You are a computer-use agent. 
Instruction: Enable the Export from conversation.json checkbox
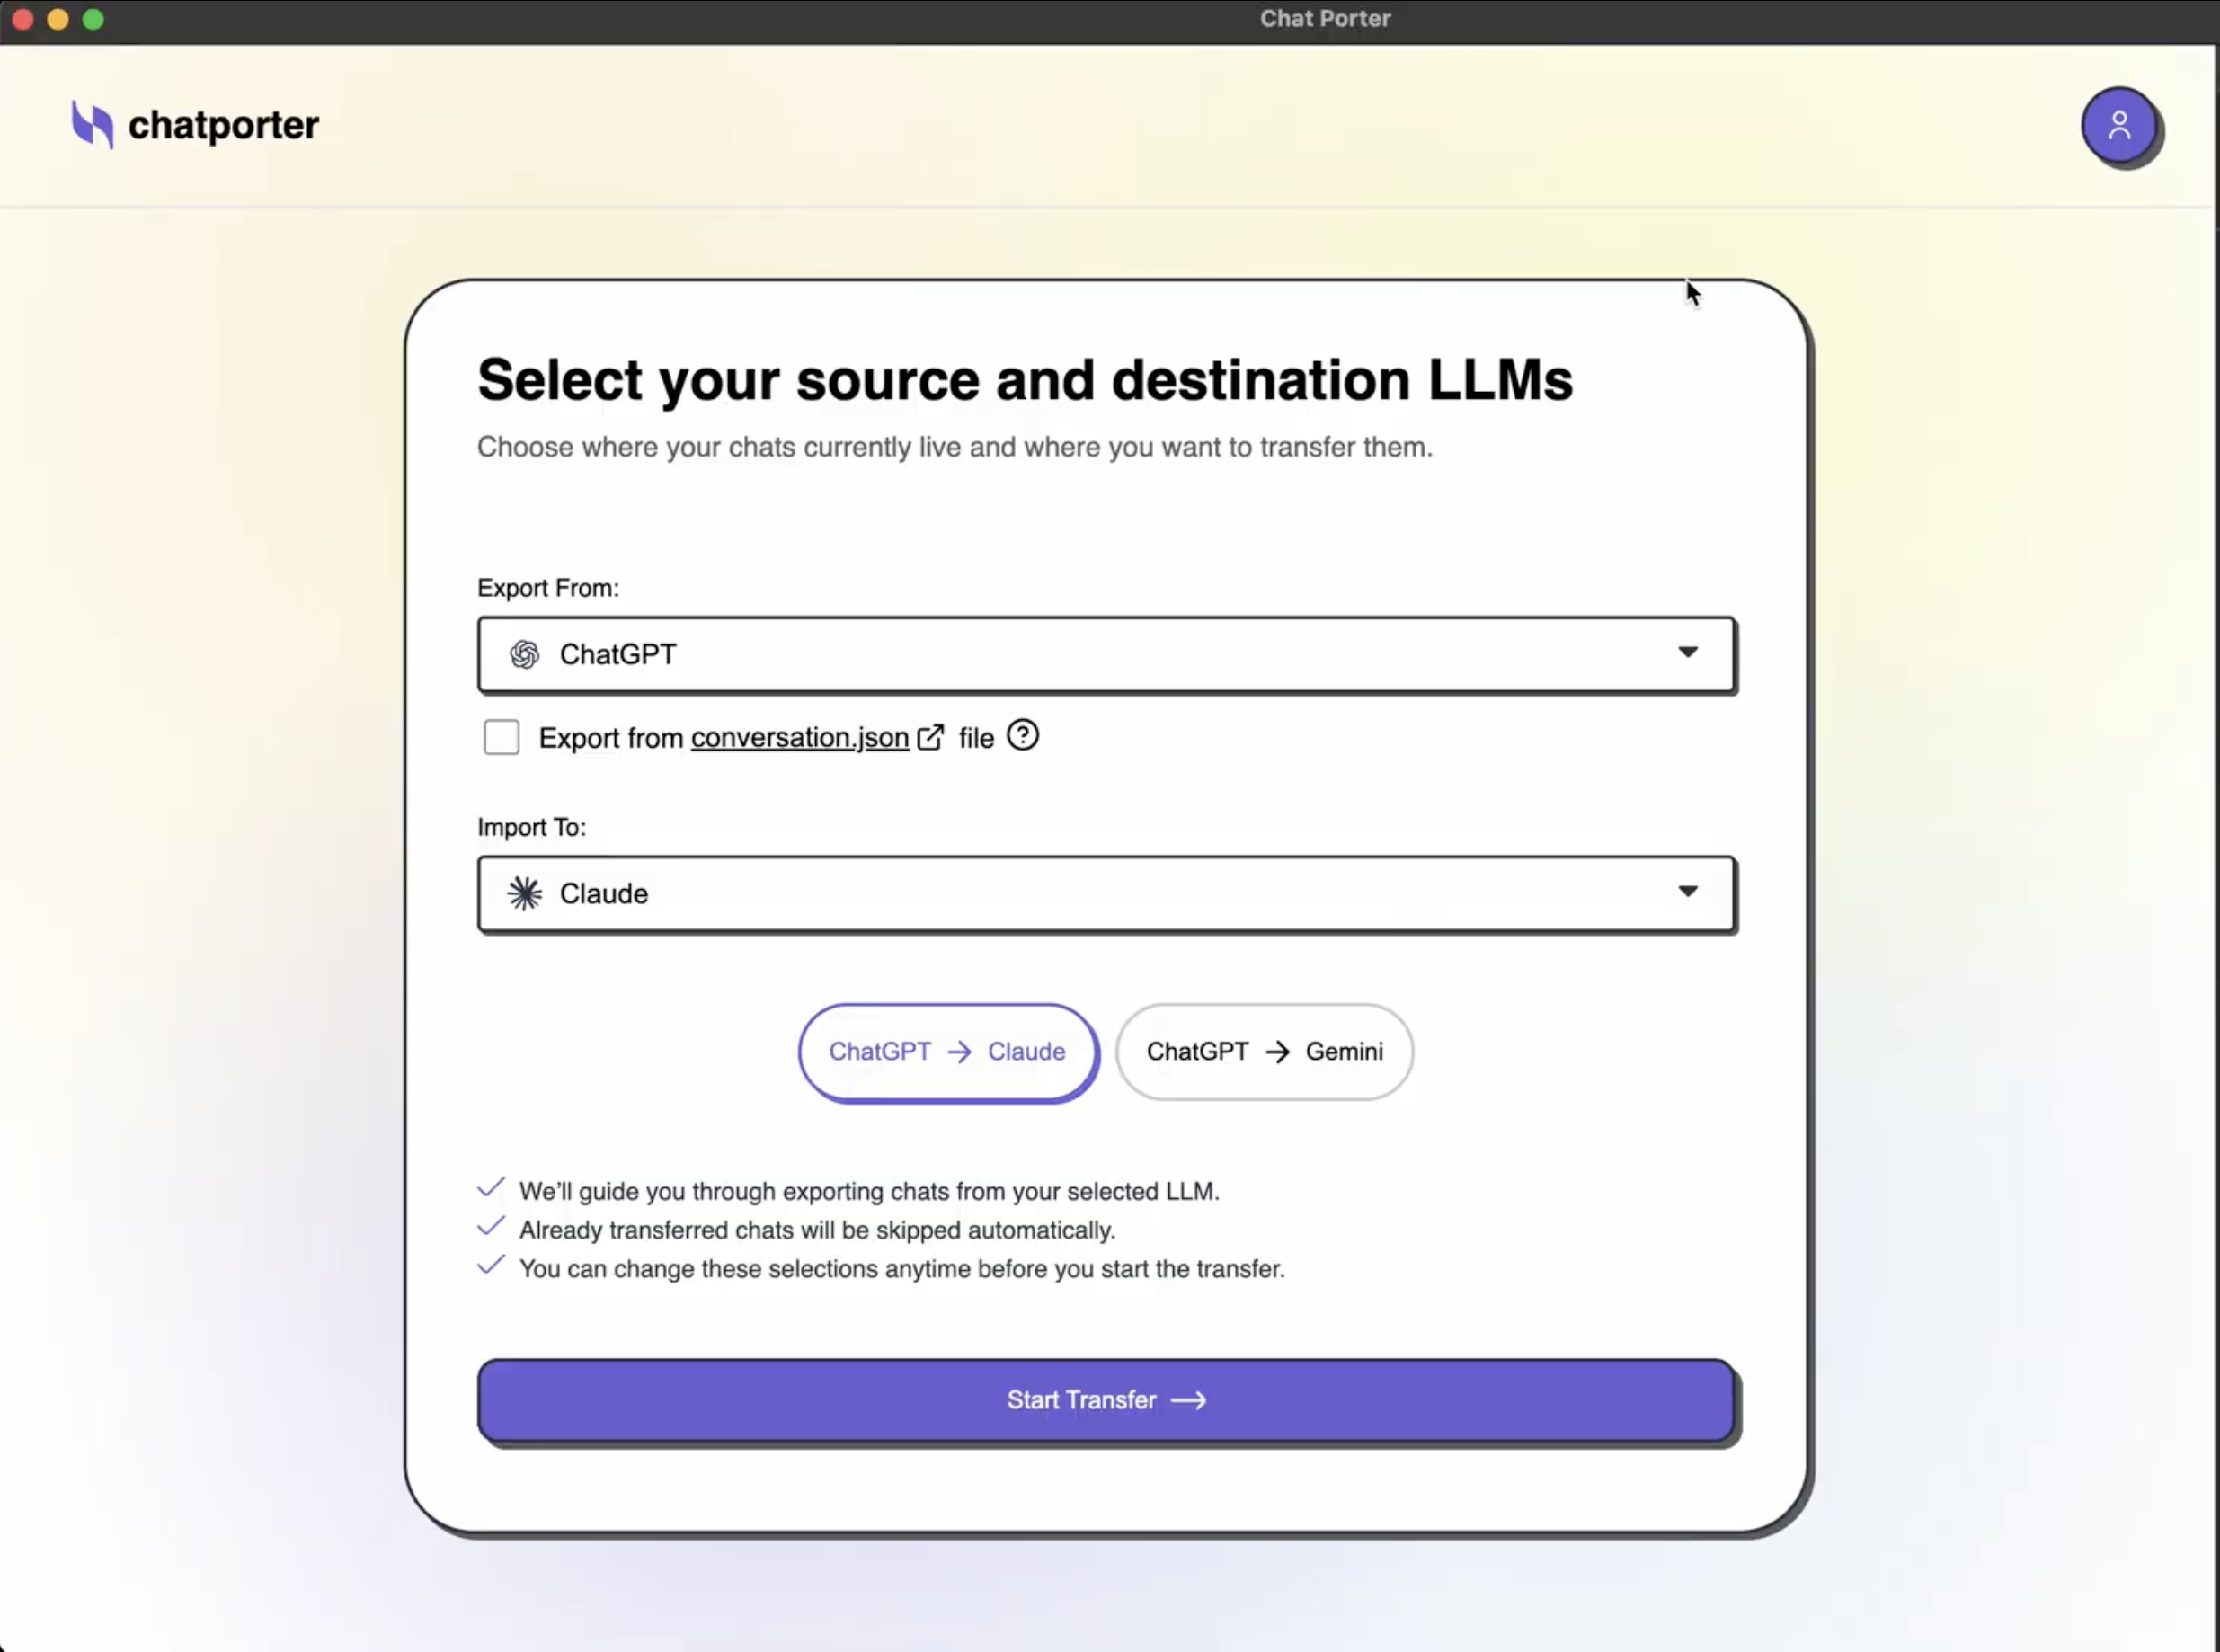point(502,736)
